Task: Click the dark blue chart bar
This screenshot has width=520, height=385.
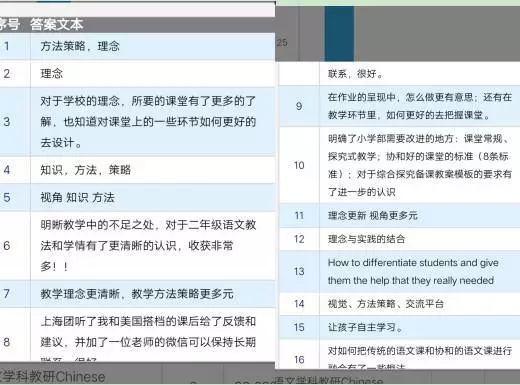Action: (339, 33)
